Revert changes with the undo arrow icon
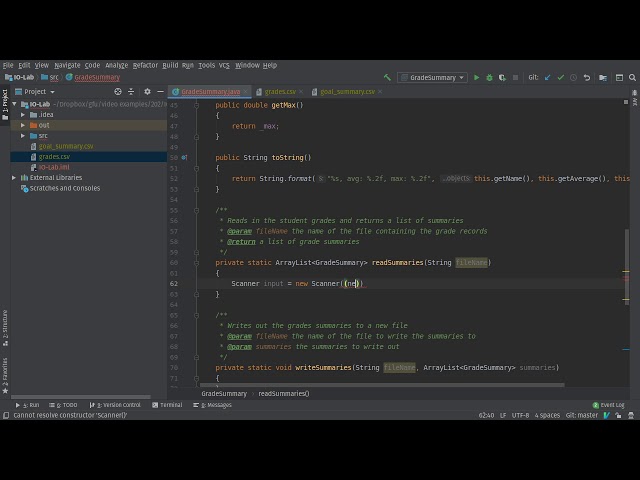 tap(587, 77)
